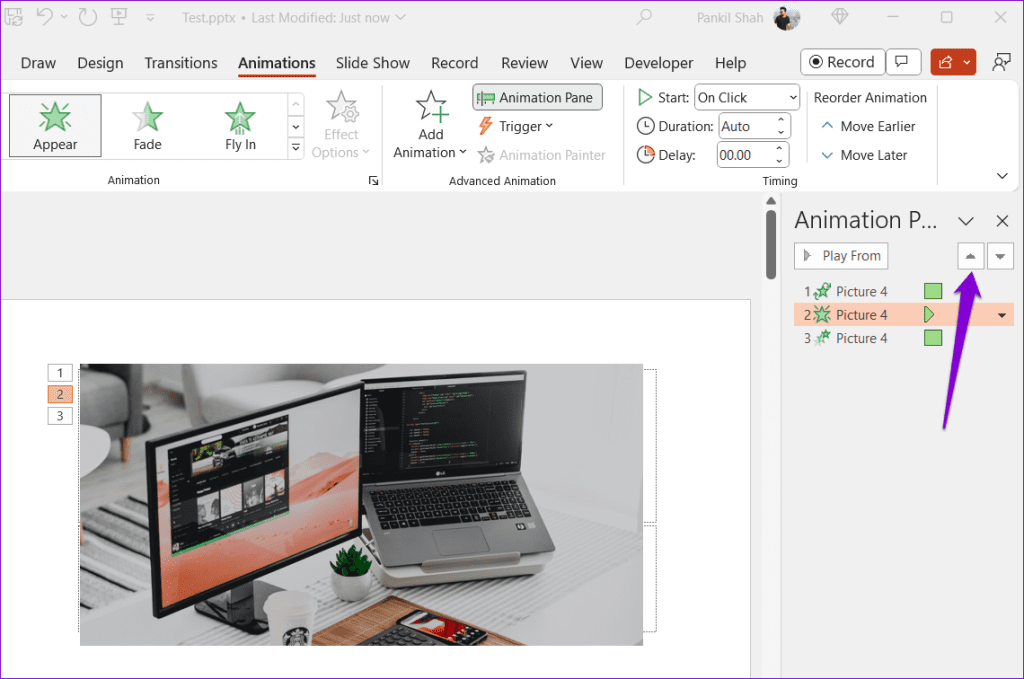Apply the Fly In animation
Image resolution: width=1024 pixels, height=679 pixels.
240,124
